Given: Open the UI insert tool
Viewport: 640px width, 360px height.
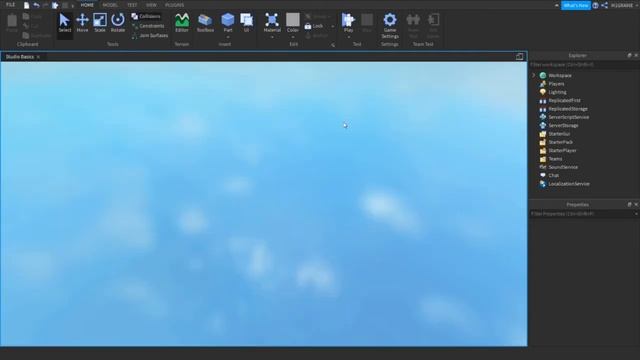Looking at the screenshot, I should pos(247,23).
